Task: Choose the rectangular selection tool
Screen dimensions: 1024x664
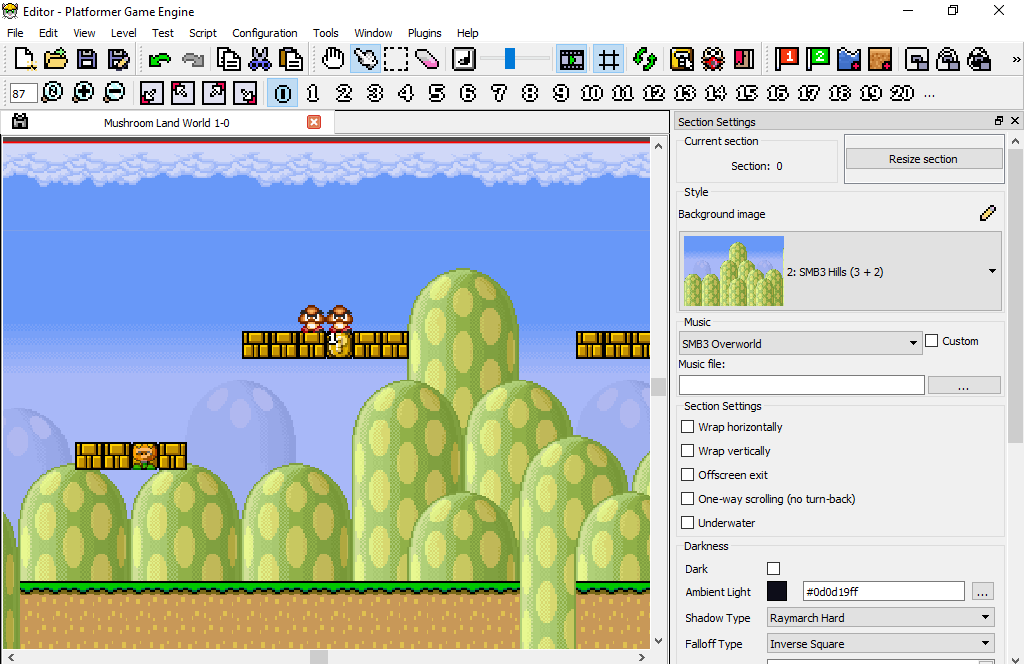Action: (x=396, y=59)
